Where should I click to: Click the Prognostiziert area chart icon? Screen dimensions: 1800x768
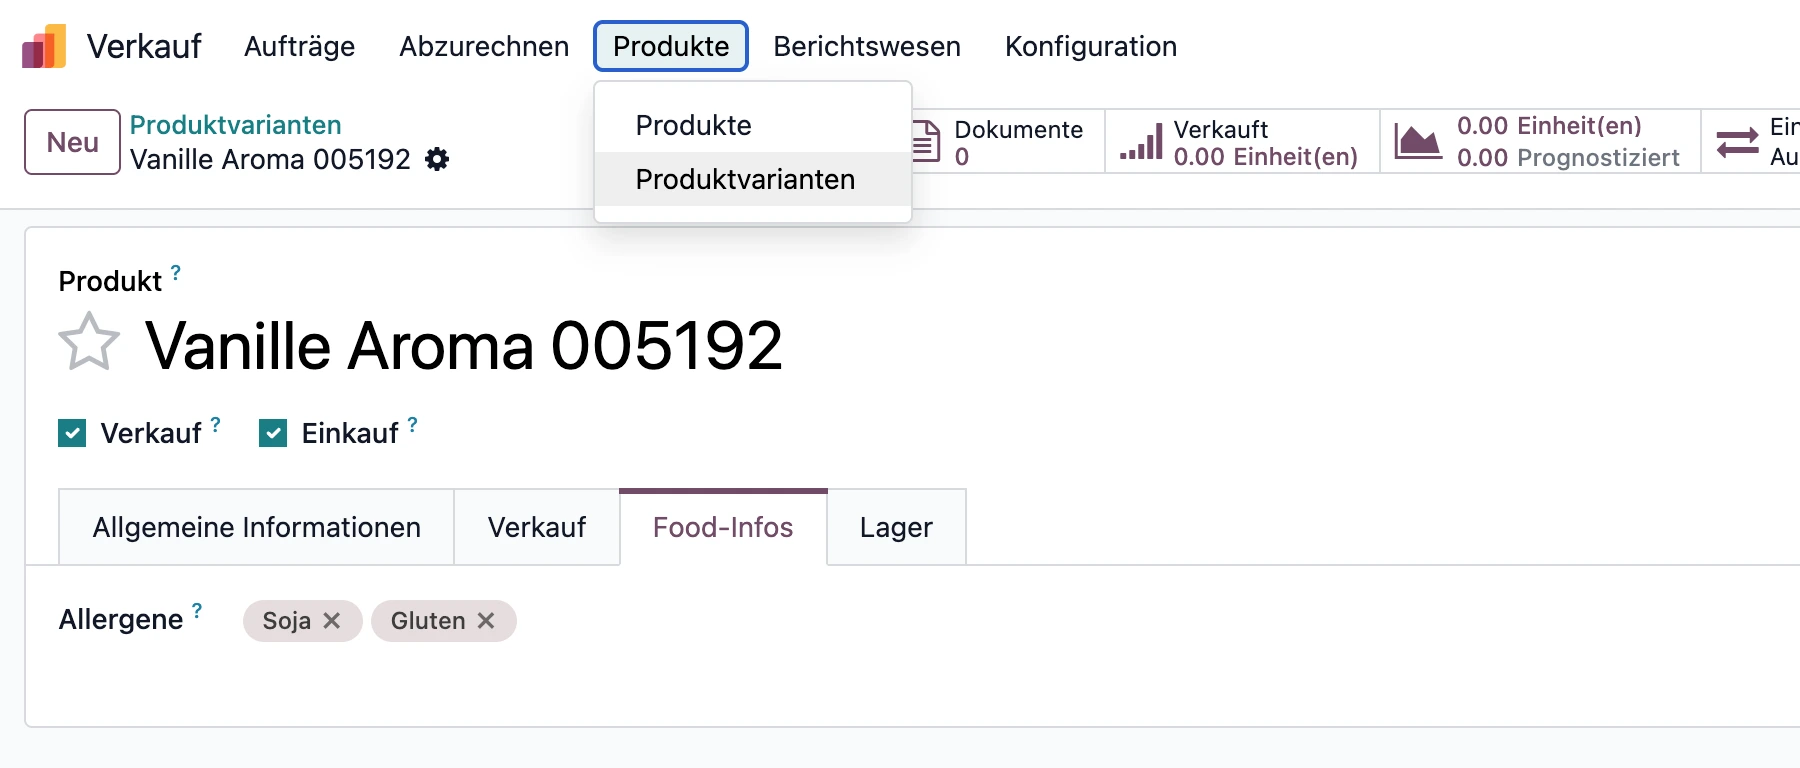1418,142
